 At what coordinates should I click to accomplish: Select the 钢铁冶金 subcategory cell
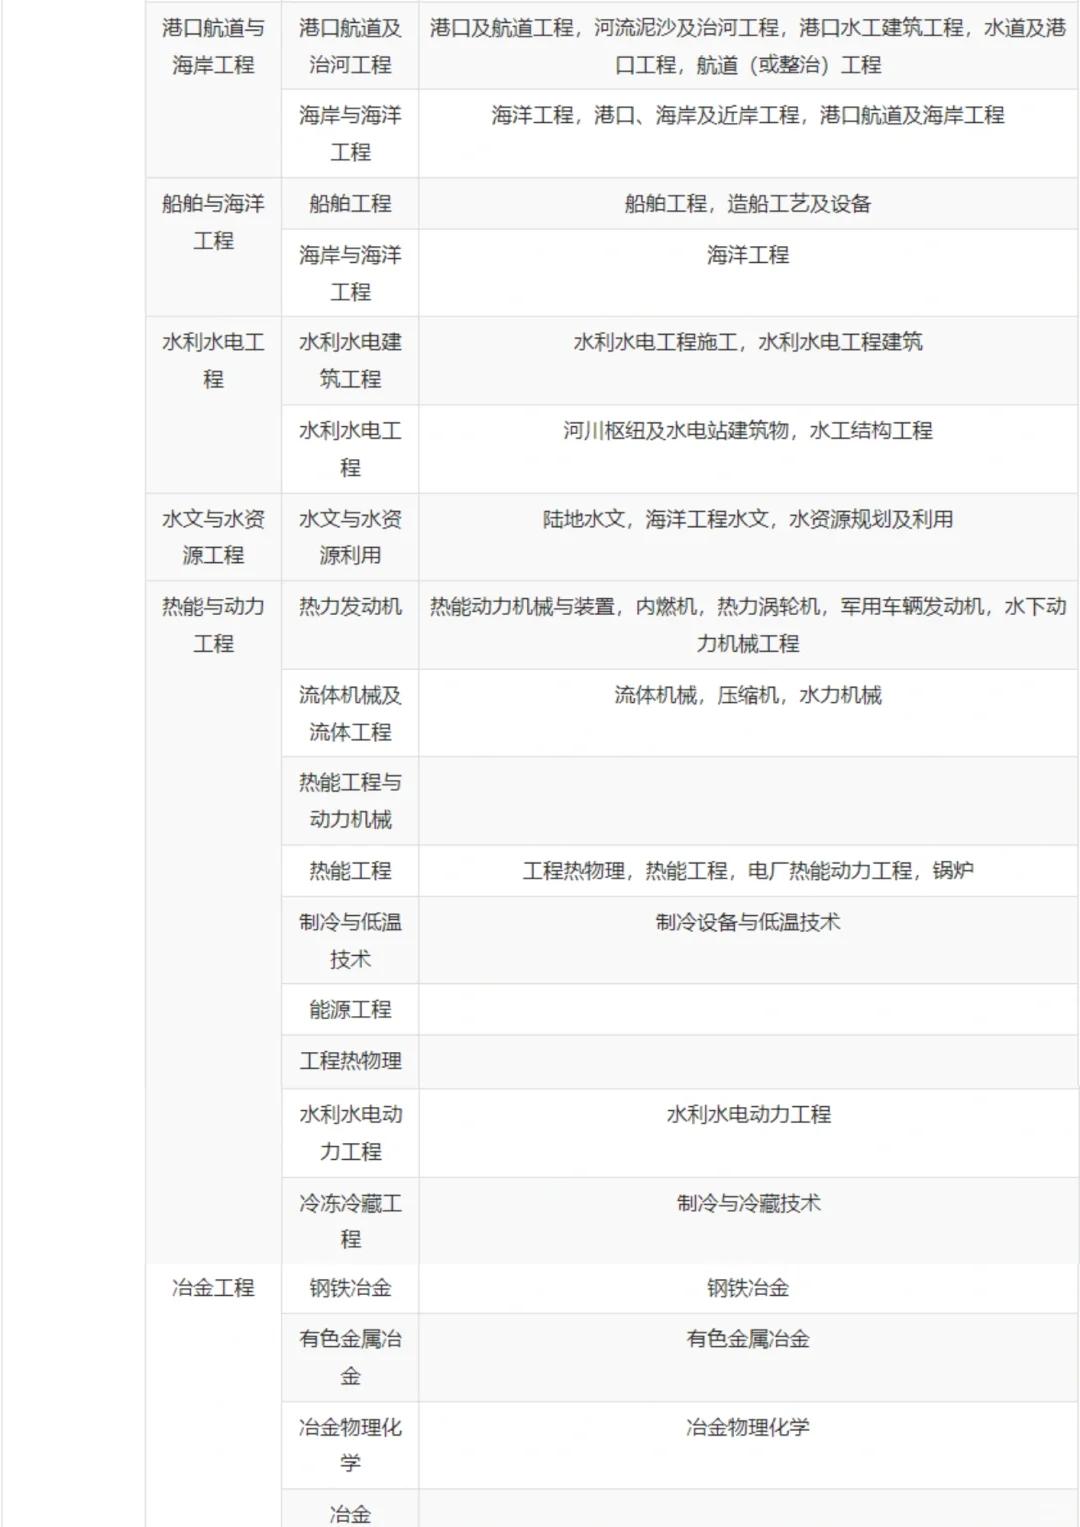point(349,1290)
